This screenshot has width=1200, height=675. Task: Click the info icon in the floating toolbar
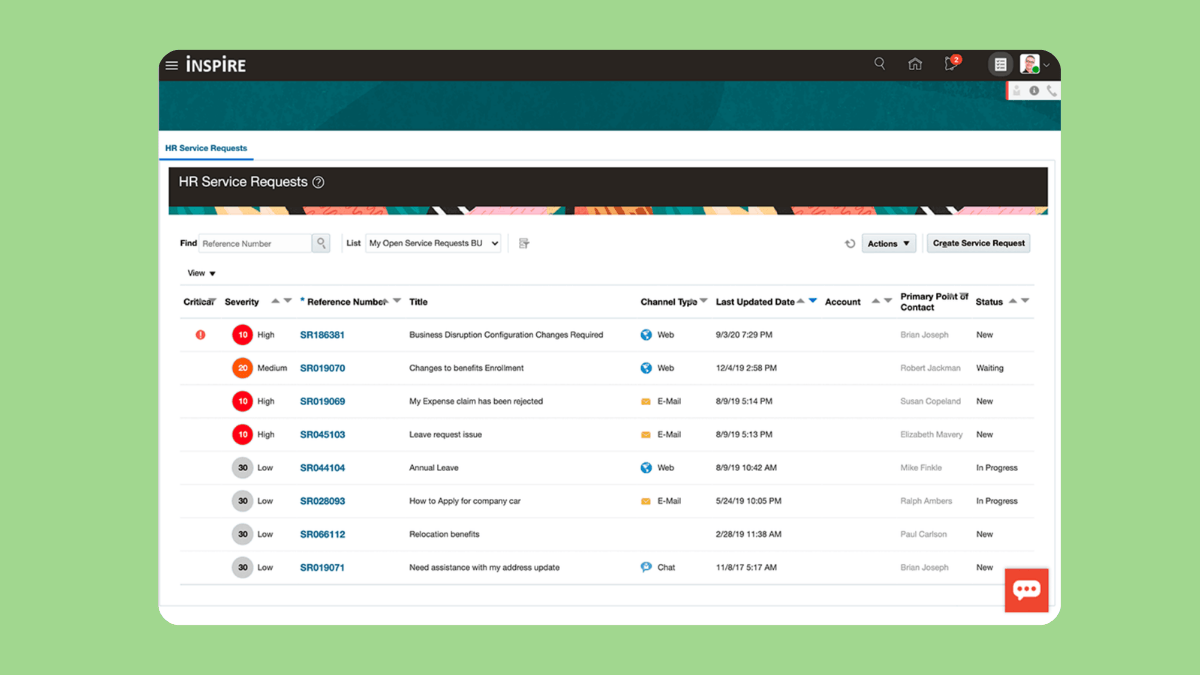click(1034, 90)
